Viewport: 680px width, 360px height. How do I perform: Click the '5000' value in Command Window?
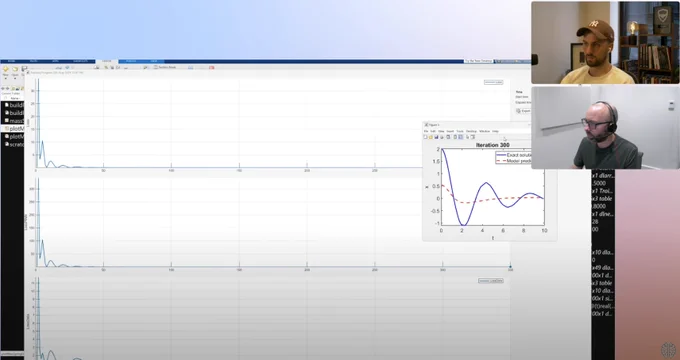(x=599, y=183)
